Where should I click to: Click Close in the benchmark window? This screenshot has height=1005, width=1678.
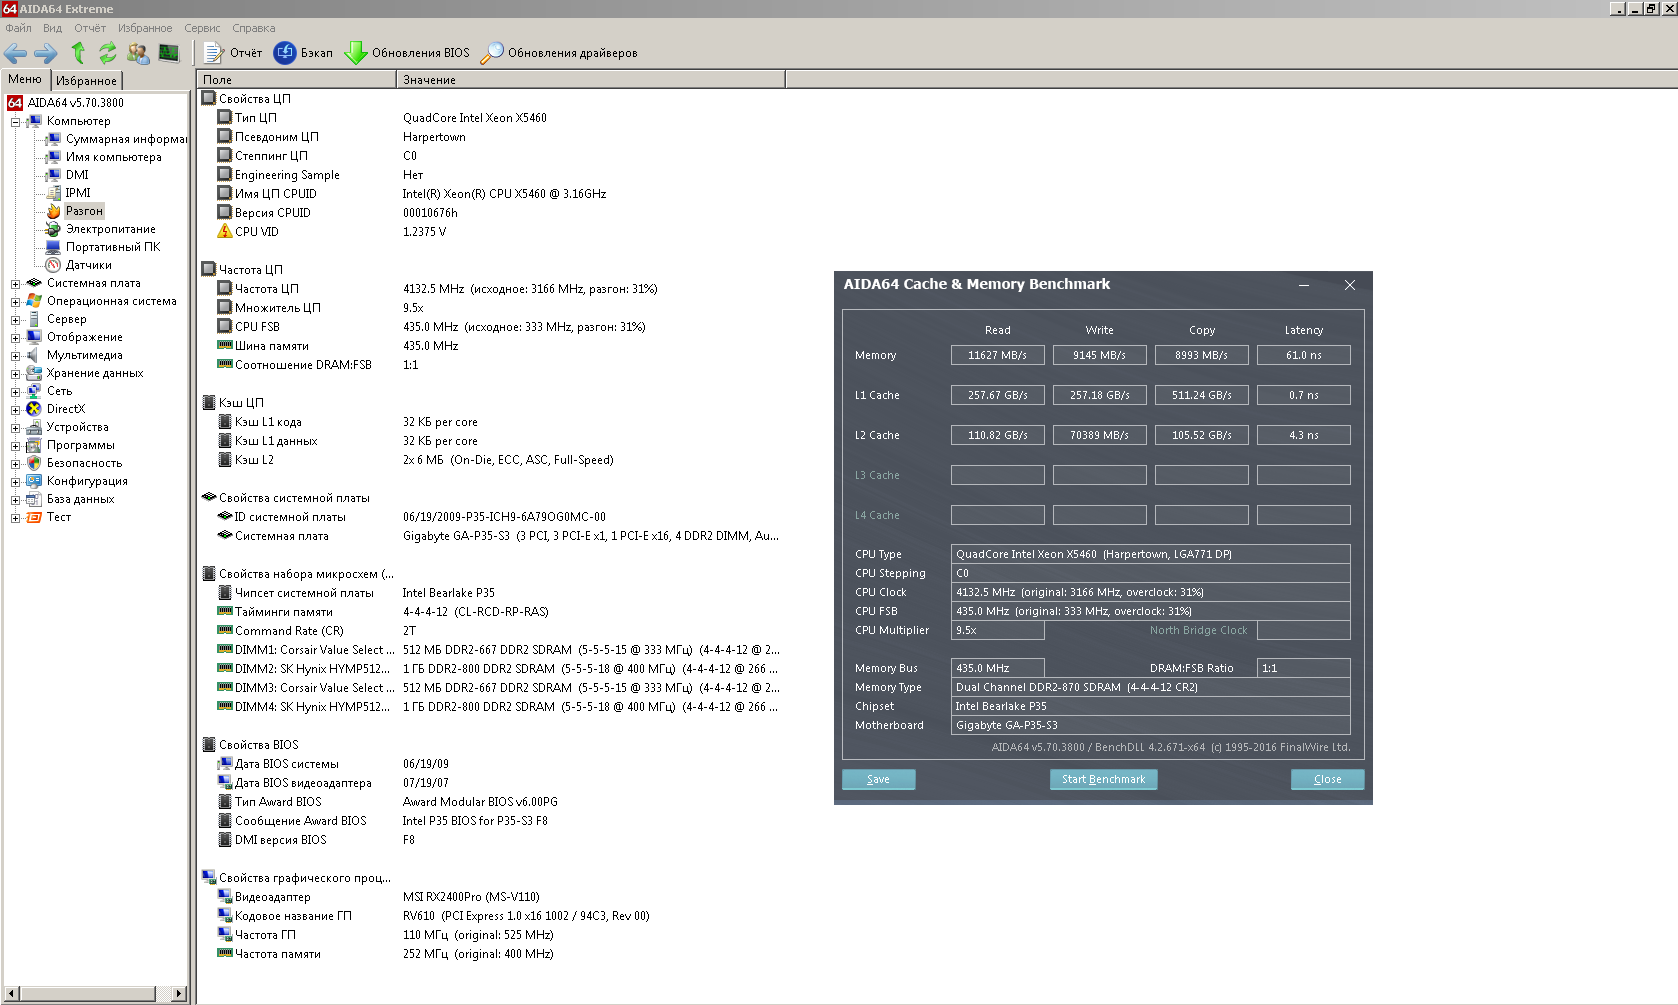point(1327,779)
